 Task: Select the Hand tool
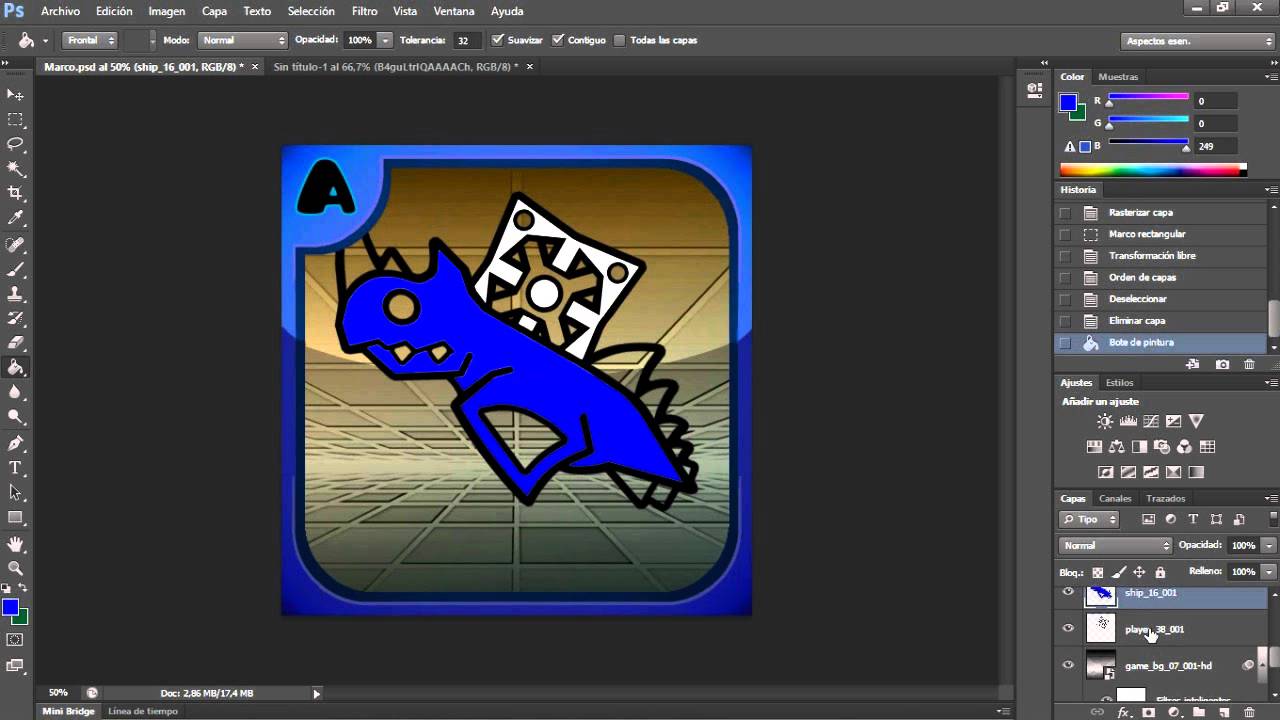point(15,544)
